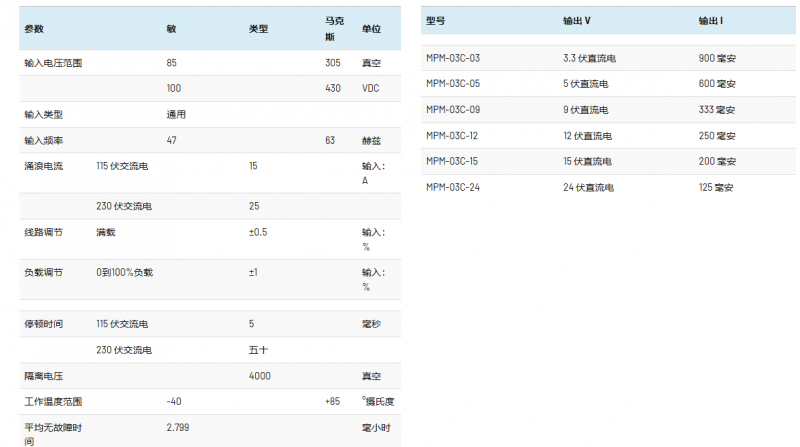Select the MPM-03C-24 model row

coord(453,187)
